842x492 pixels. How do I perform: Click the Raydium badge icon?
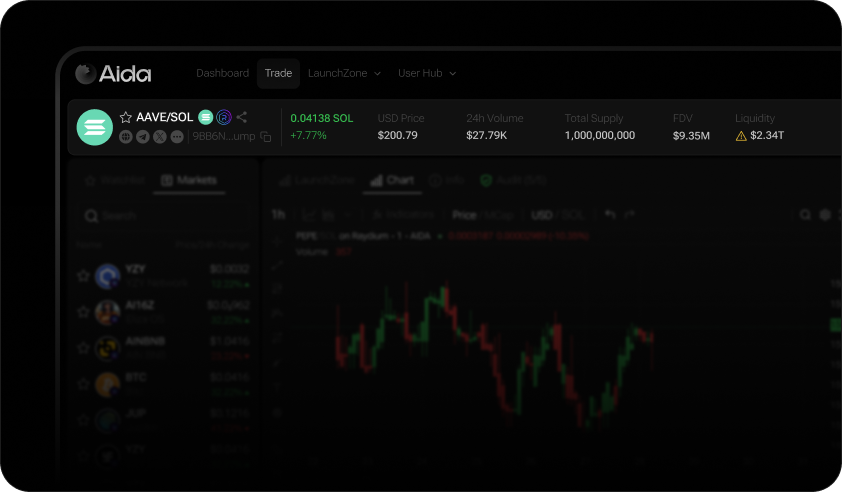[223, 117]
